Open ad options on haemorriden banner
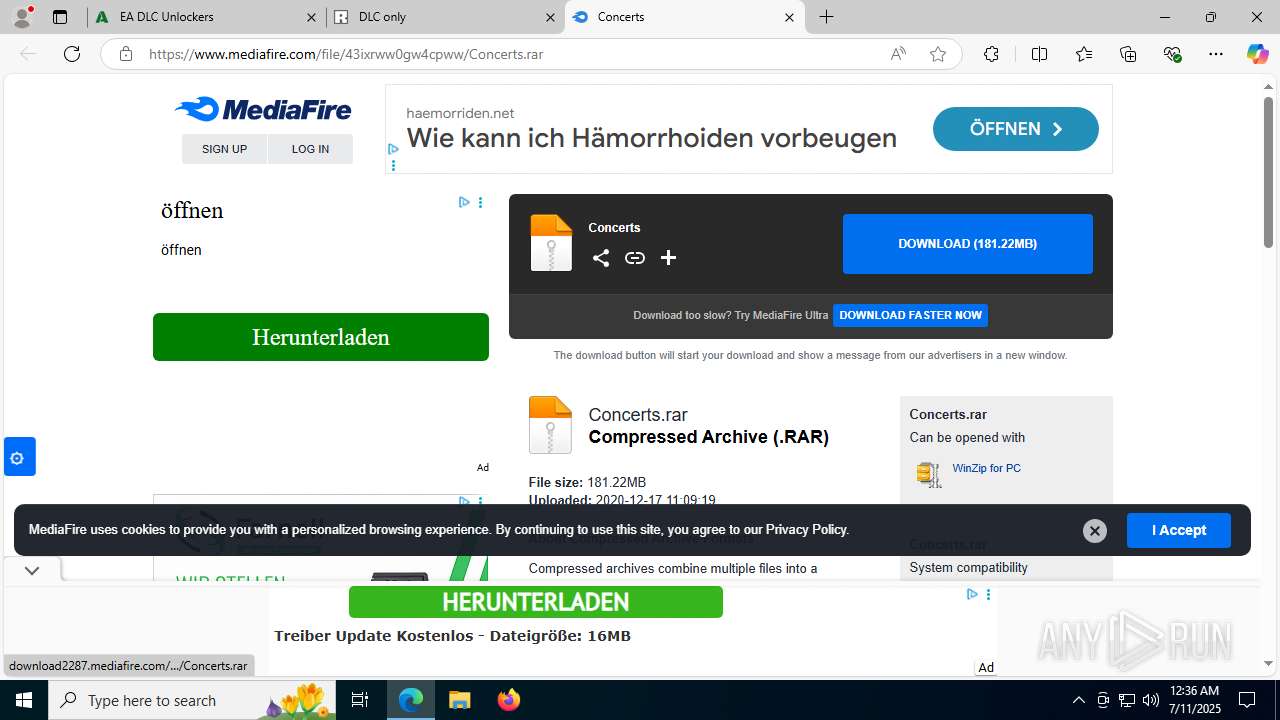This screenshot has height=720, width=1280. 393,166
